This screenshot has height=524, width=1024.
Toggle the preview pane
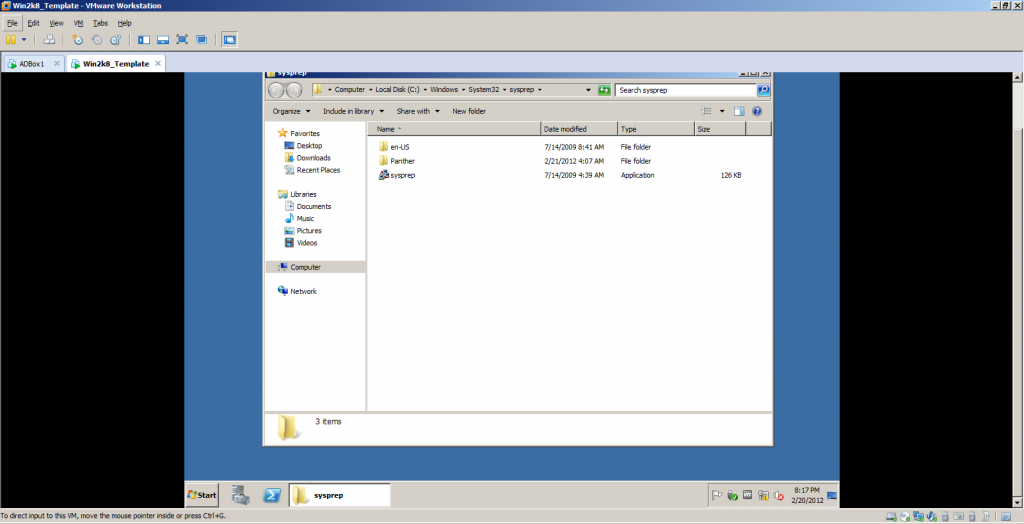739,111
